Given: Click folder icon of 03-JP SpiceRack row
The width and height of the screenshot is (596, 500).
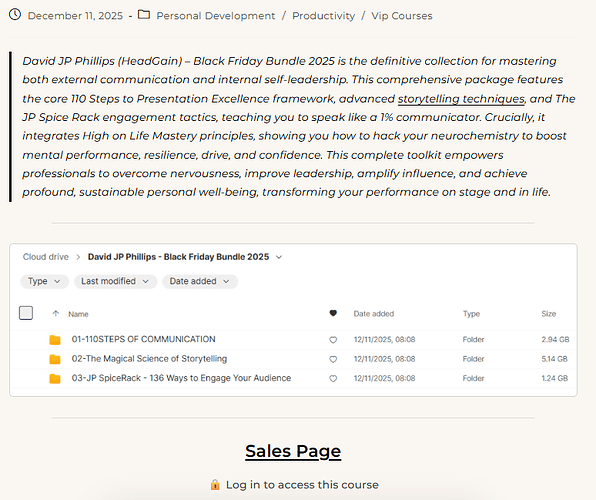Looking at the screenshot, I should point(55,378).
